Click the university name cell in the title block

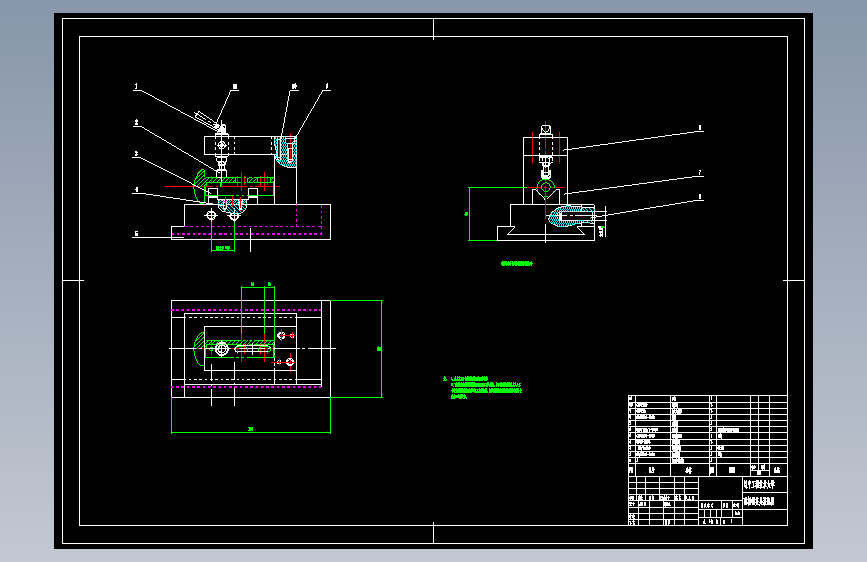pyautogui.click(x=764, y=485)
